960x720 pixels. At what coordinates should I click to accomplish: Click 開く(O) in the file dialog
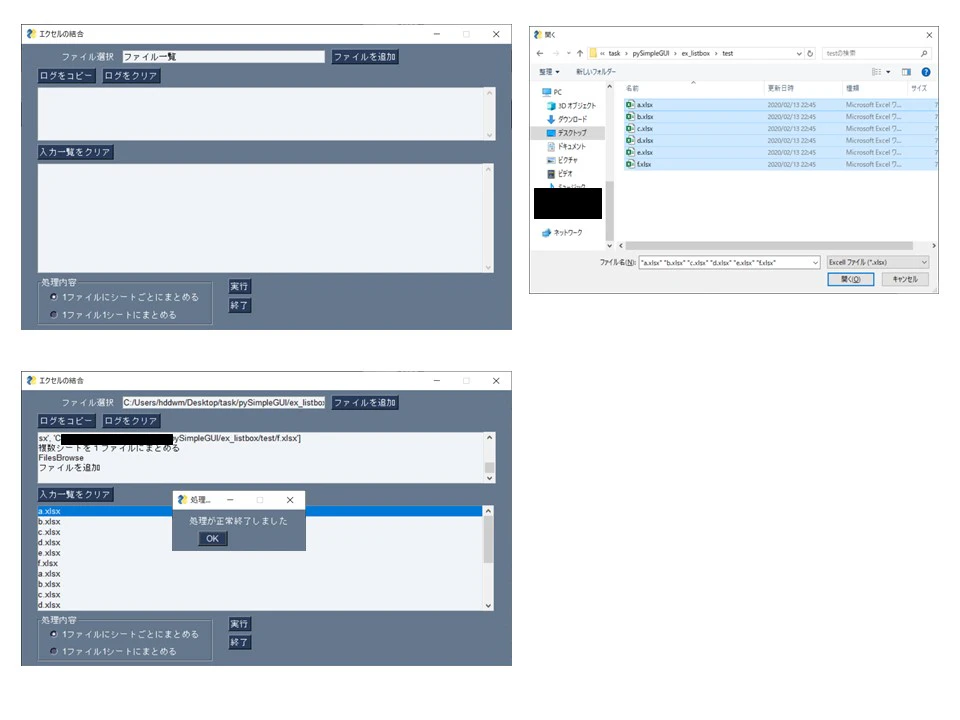click(x=850, y=279)
